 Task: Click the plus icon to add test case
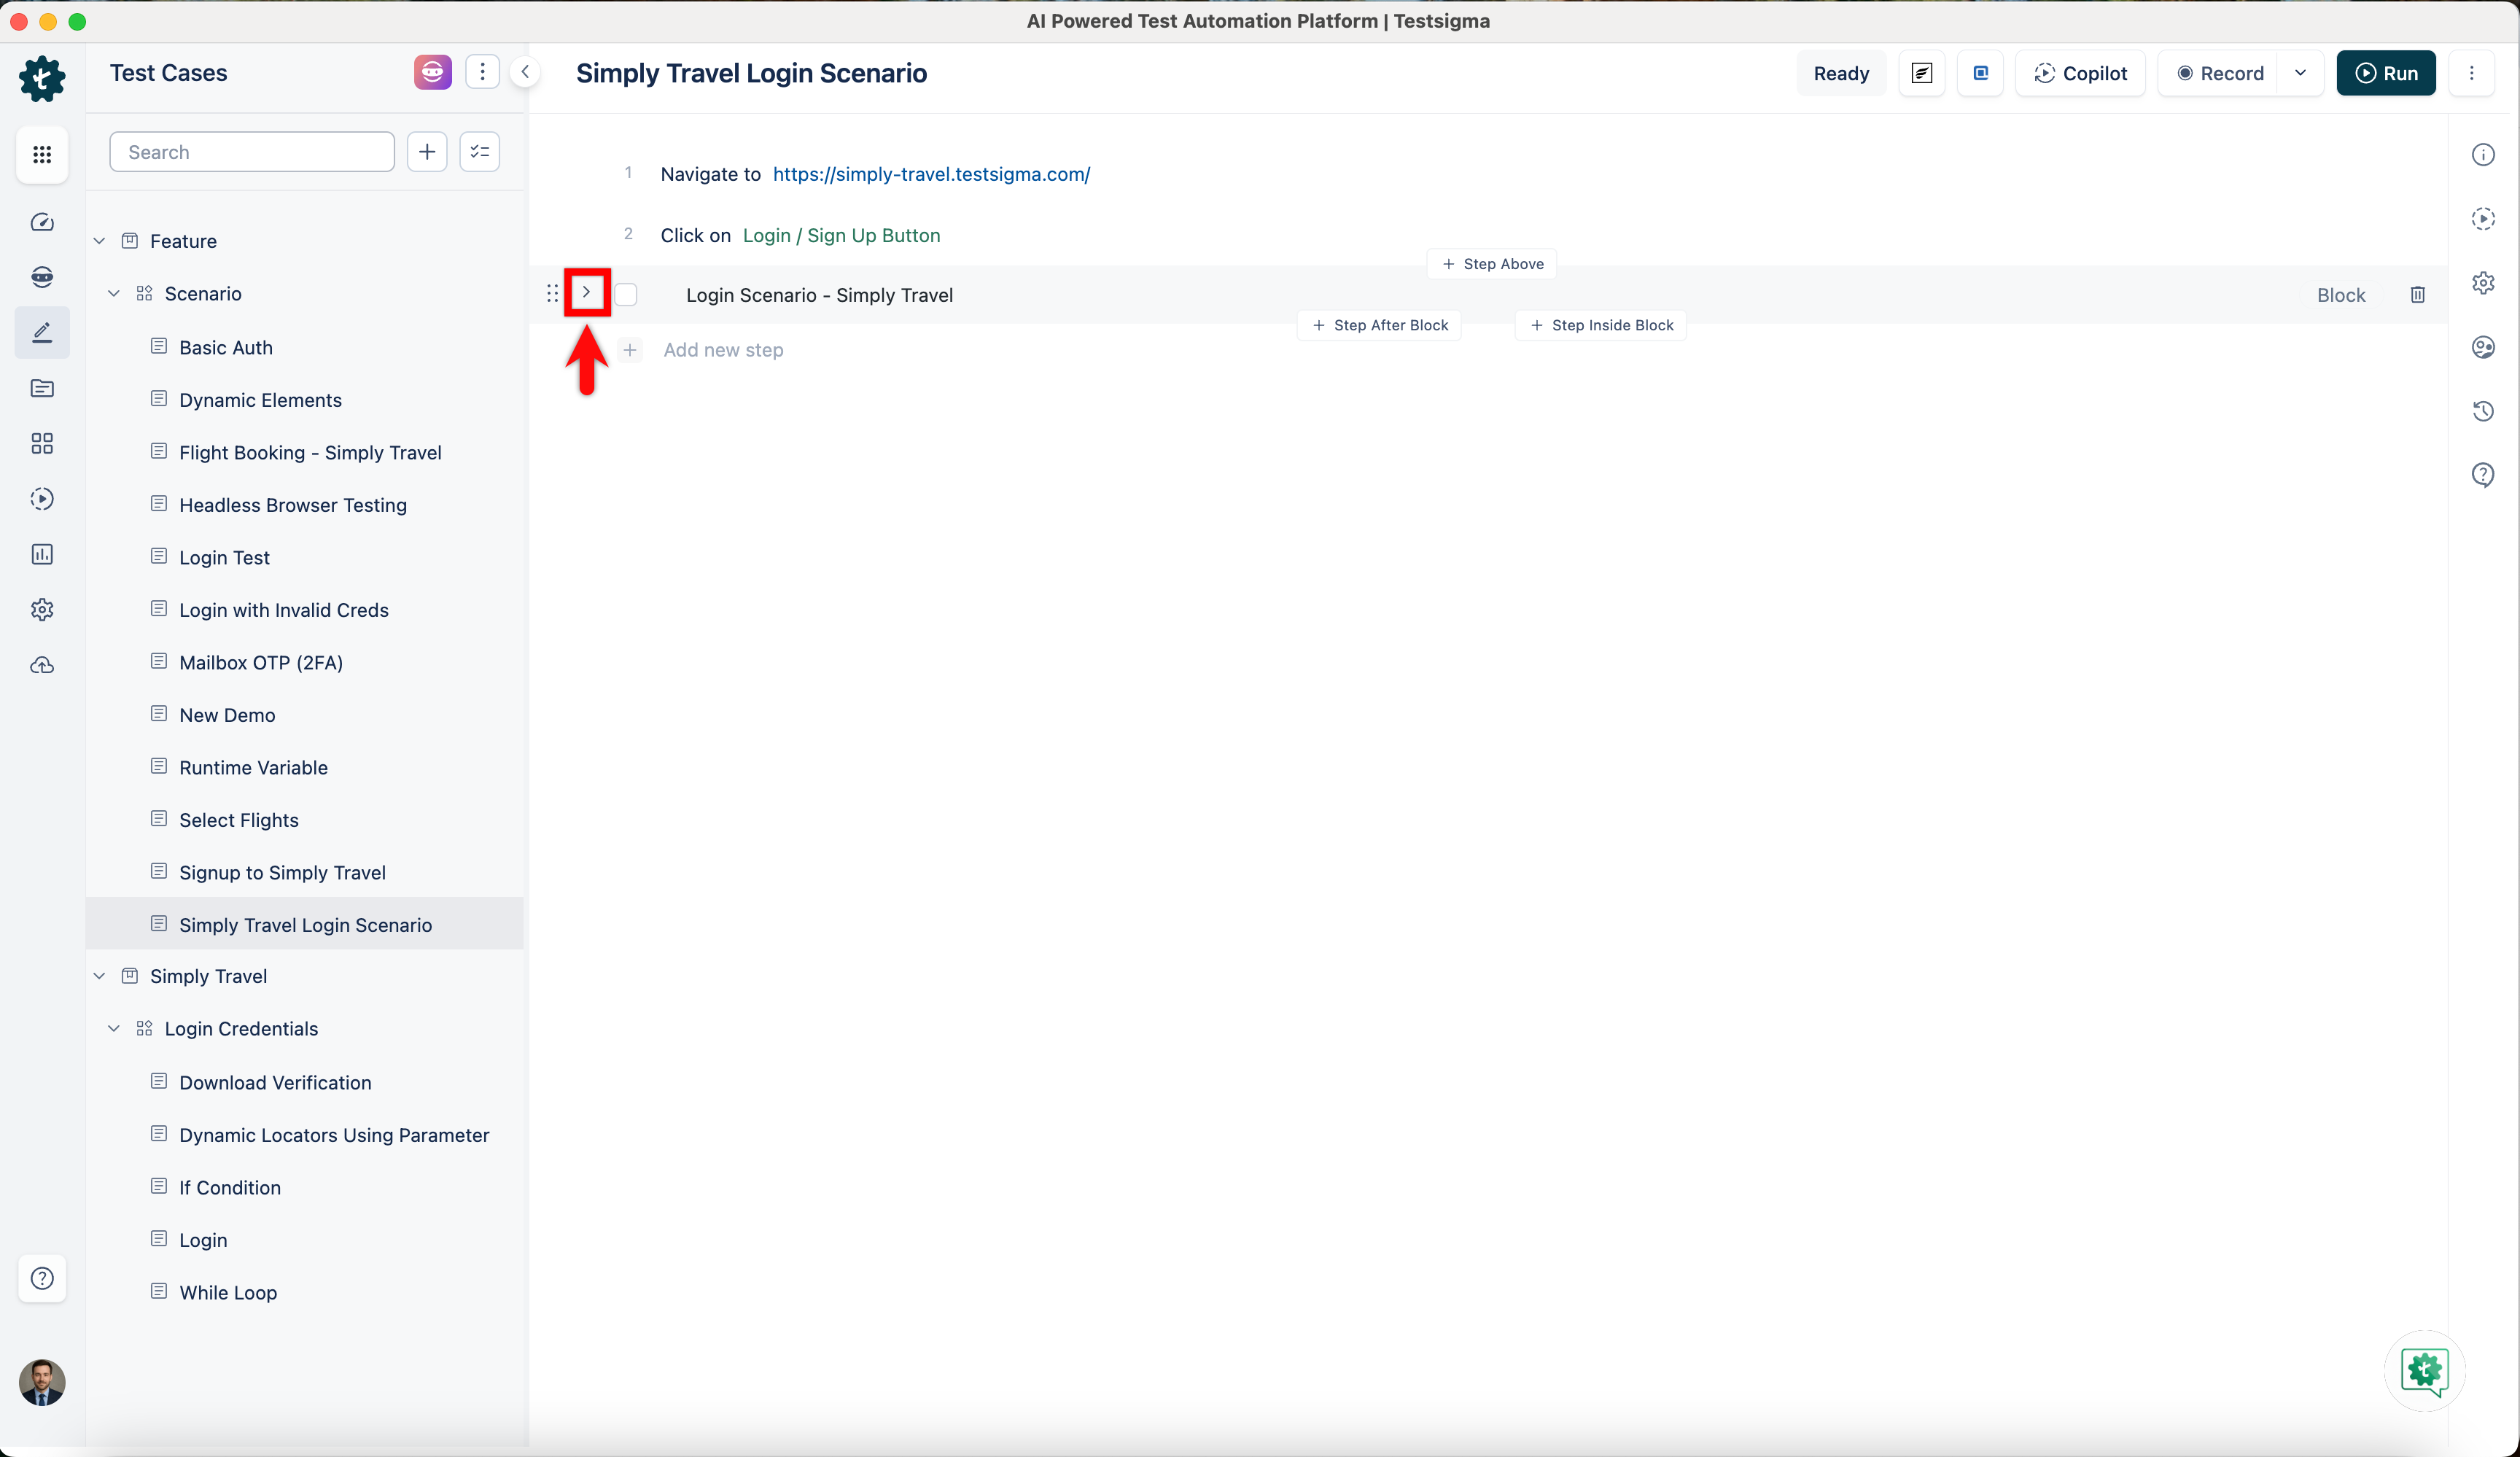pyautogui.click(x=427, y=152)
